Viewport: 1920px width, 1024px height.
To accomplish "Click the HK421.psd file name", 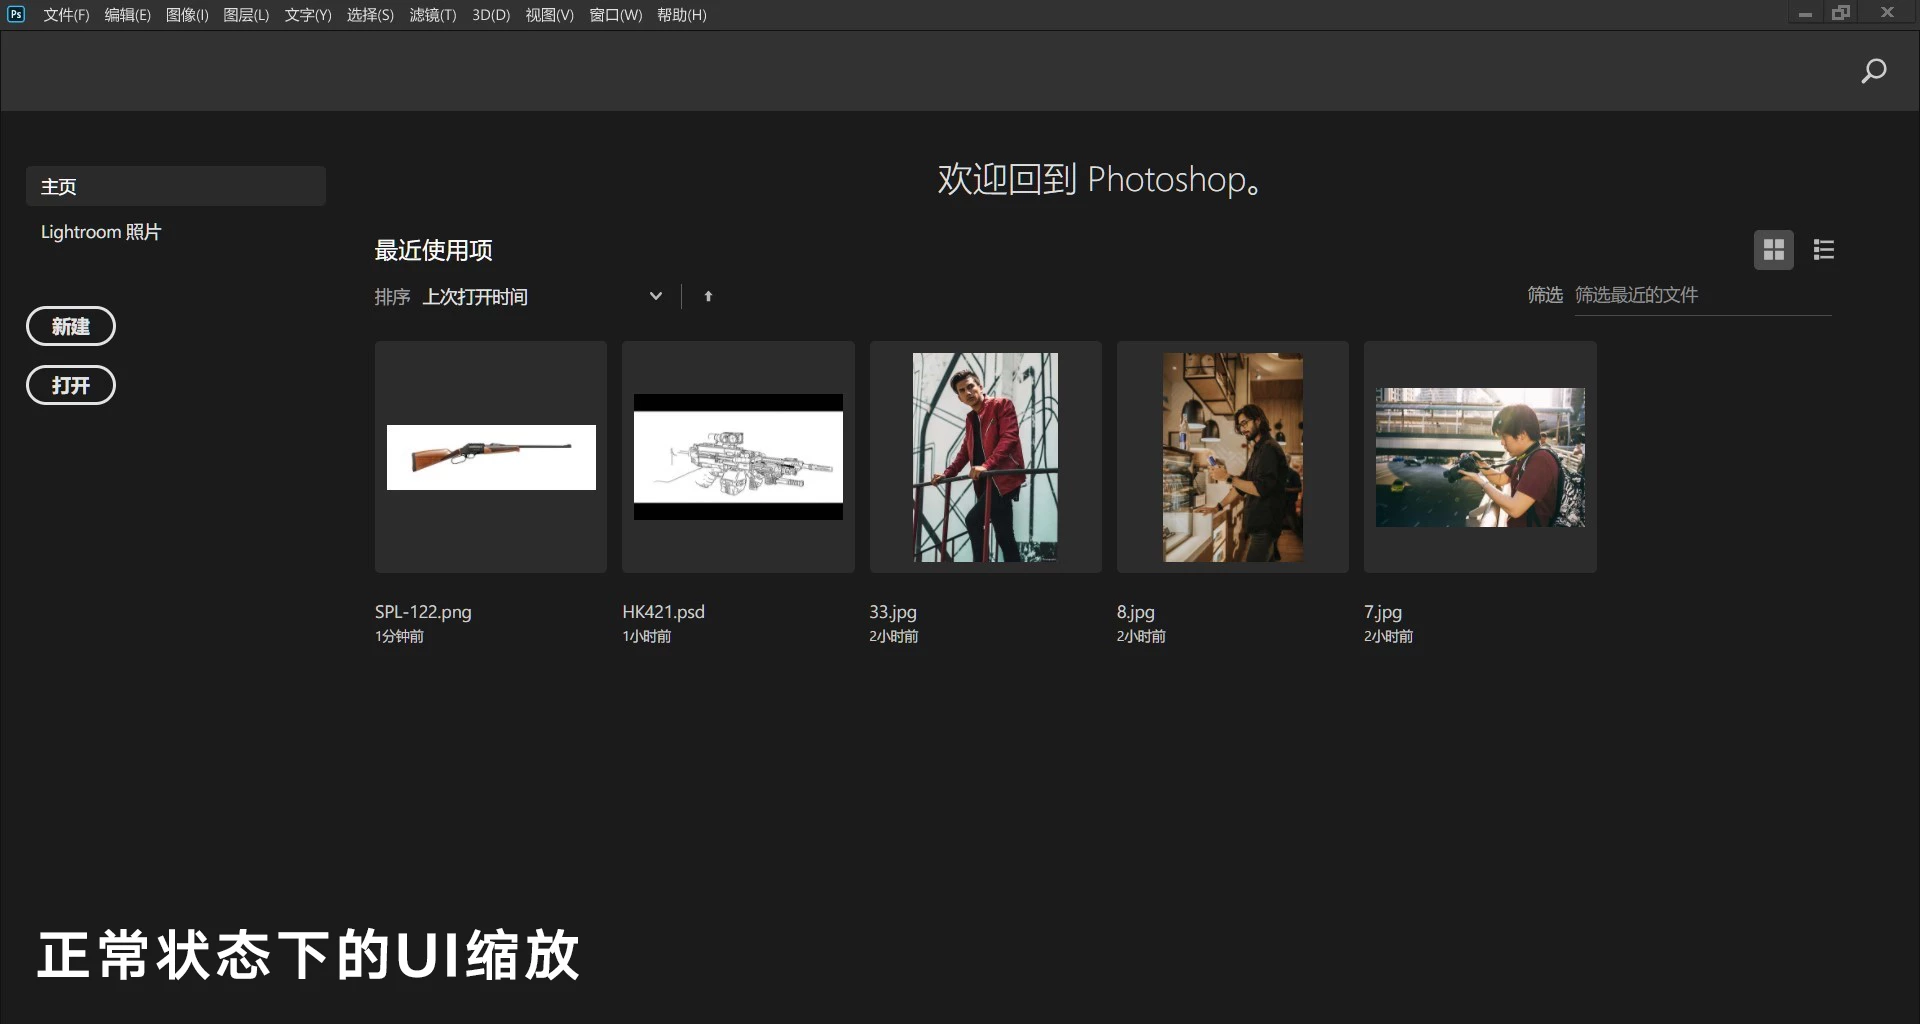I will pos(664,612).
